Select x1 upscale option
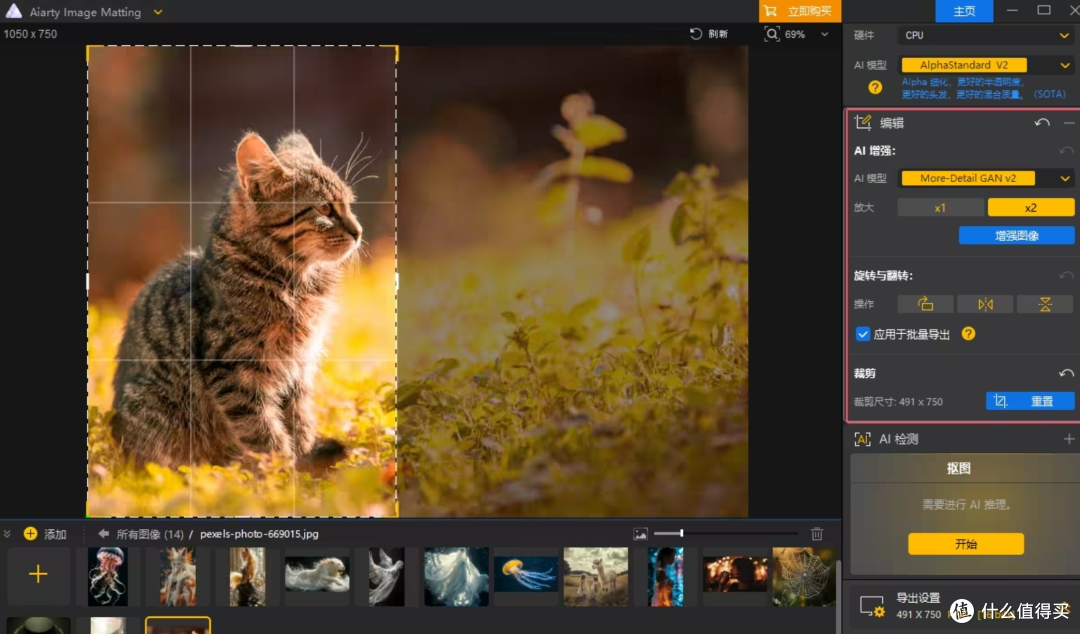 940,207
